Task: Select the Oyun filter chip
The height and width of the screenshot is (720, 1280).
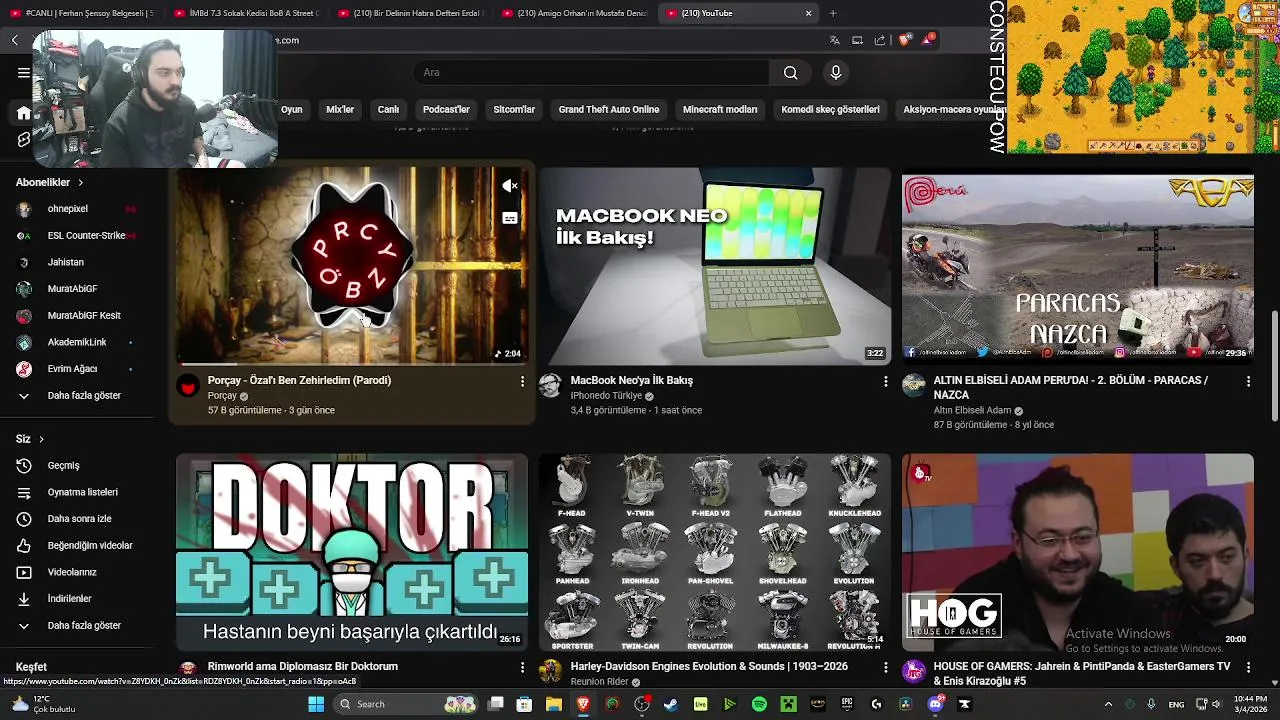Action: 292,109
